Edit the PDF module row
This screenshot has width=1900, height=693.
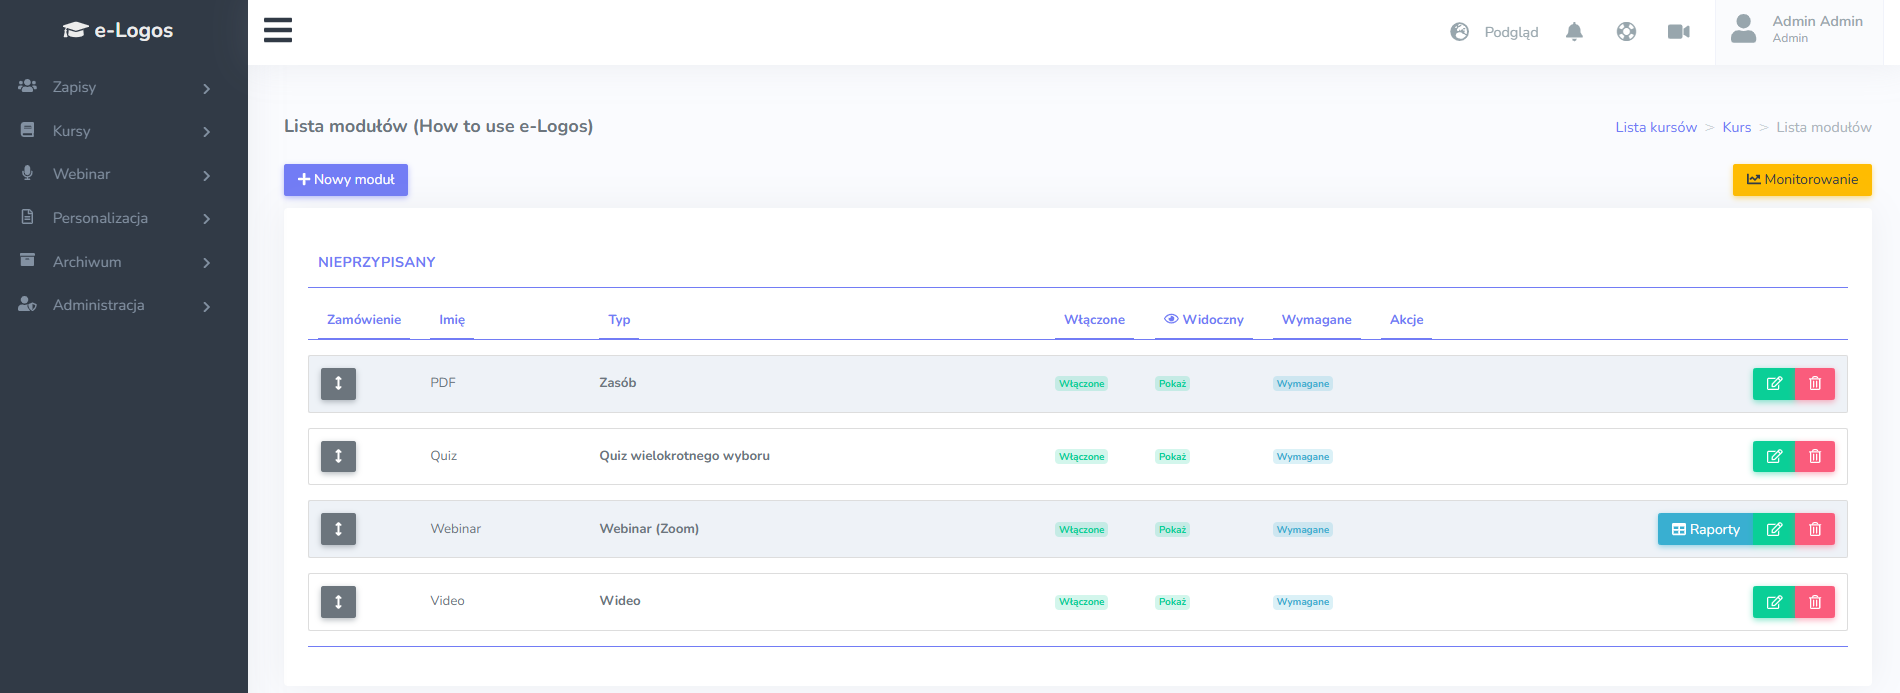[x=1774, y=384]
